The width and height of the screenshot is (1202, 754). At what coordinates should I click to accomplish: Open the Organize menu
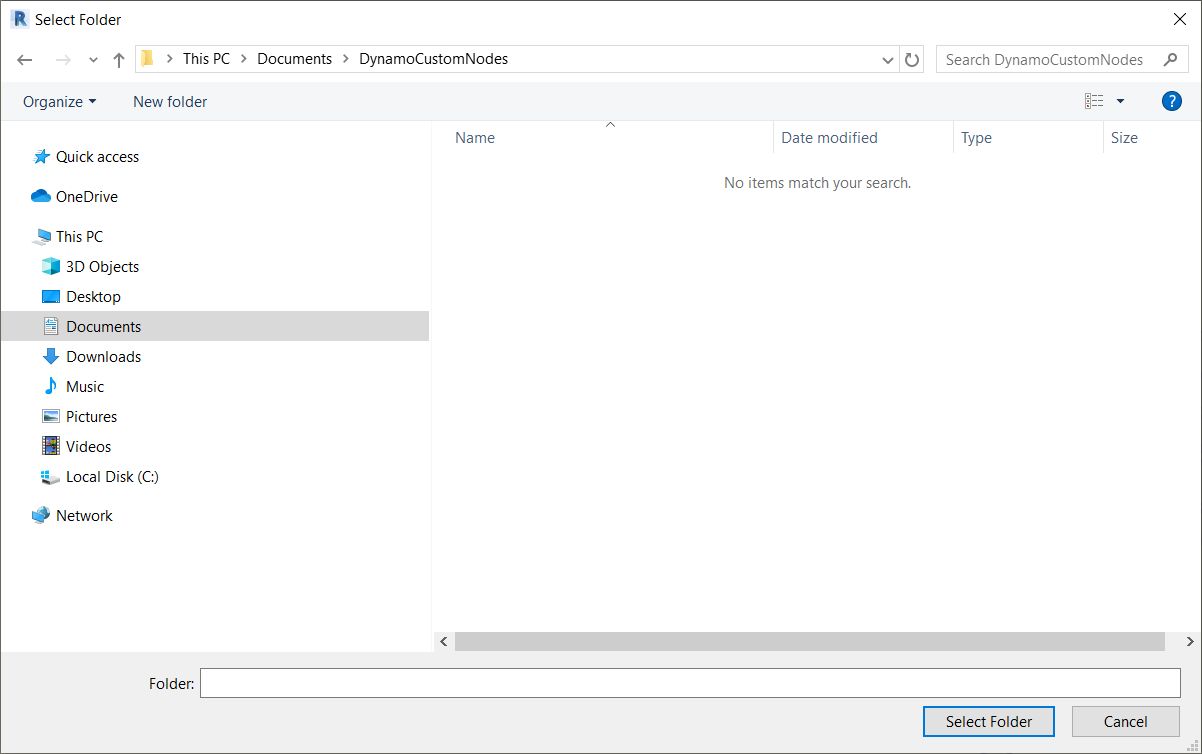[x=59, y=102]
